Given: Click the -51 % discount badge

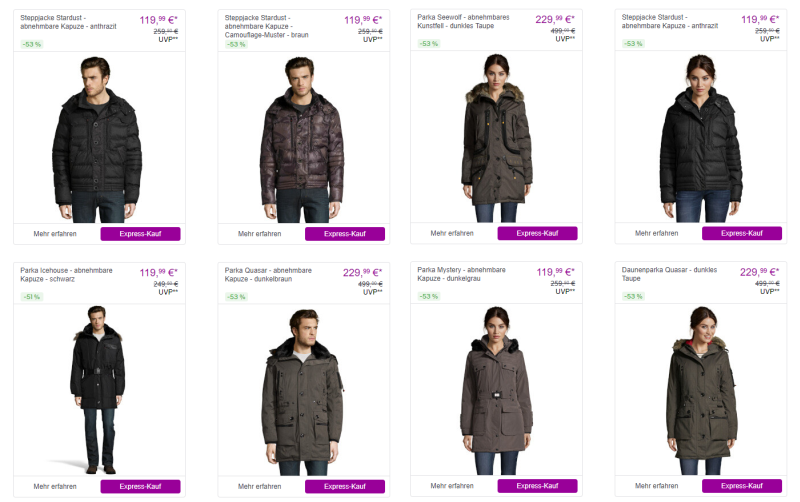Looking at the screenshot, I should (x=32, y=296).
